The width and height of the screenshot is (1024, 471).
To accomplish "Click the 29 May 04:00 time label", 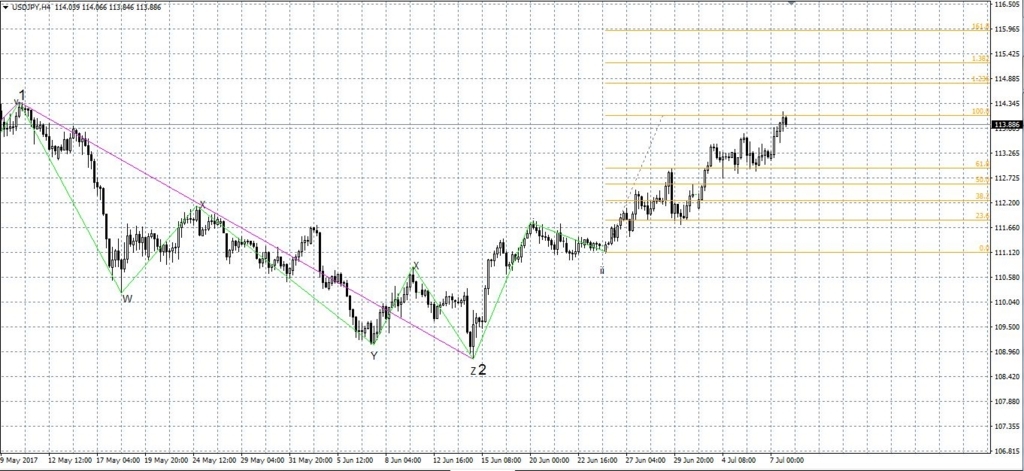I will coord(262,460).
